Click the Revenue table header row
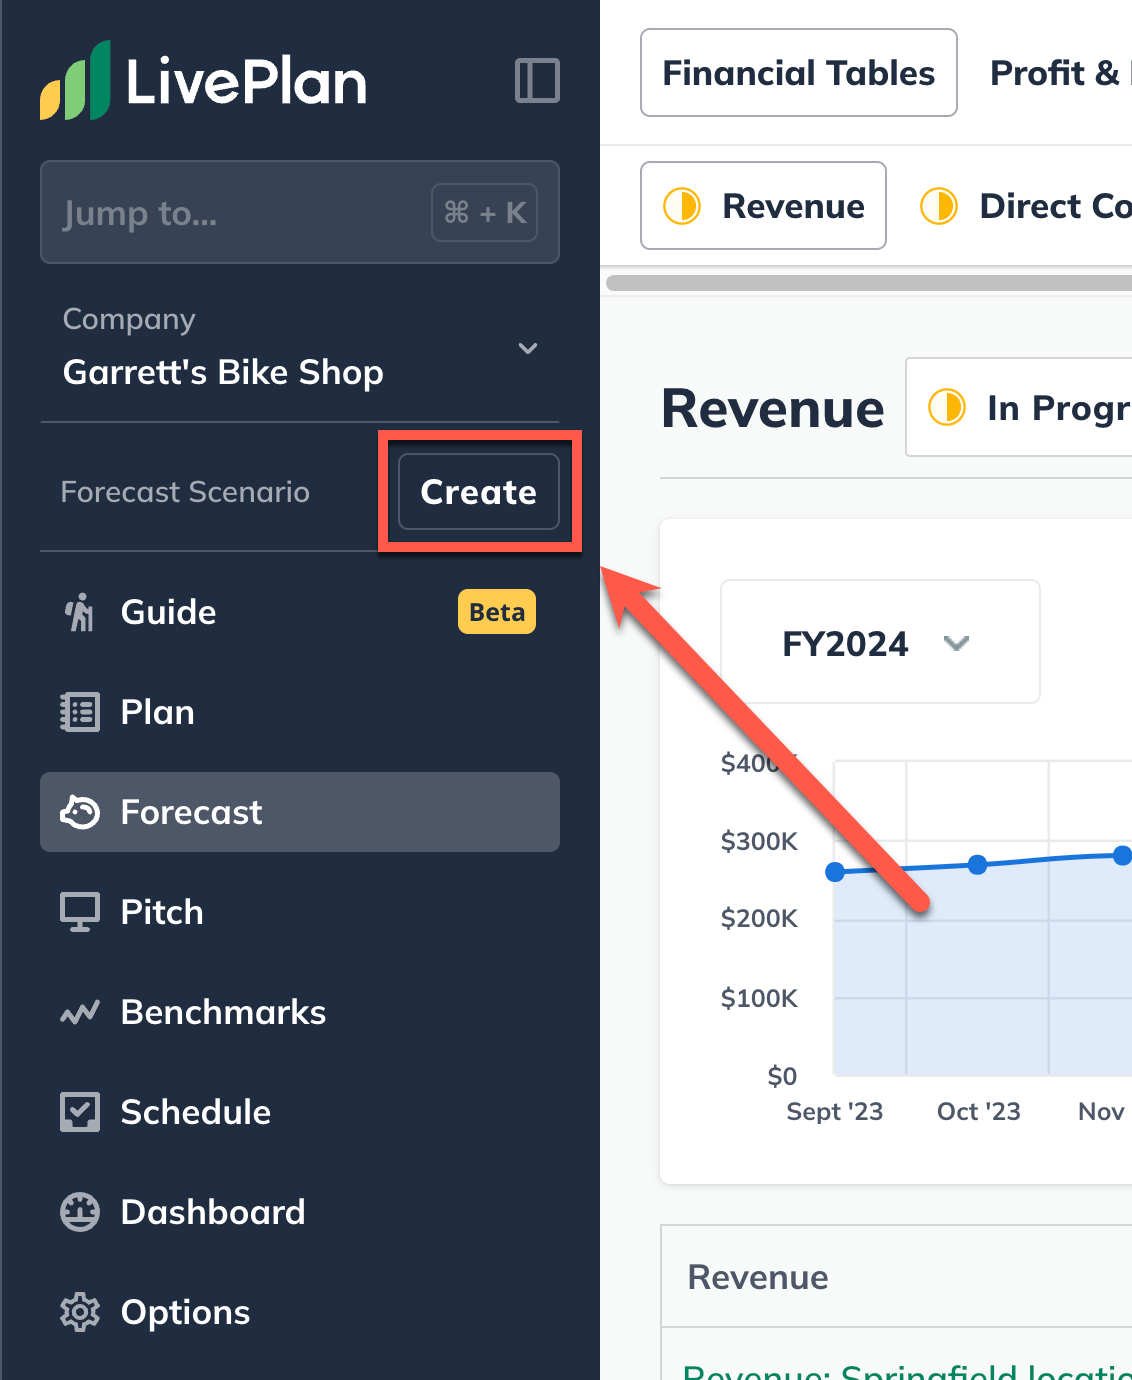This screenshot has height=1380, width=1132. (x=897, y=1277)
